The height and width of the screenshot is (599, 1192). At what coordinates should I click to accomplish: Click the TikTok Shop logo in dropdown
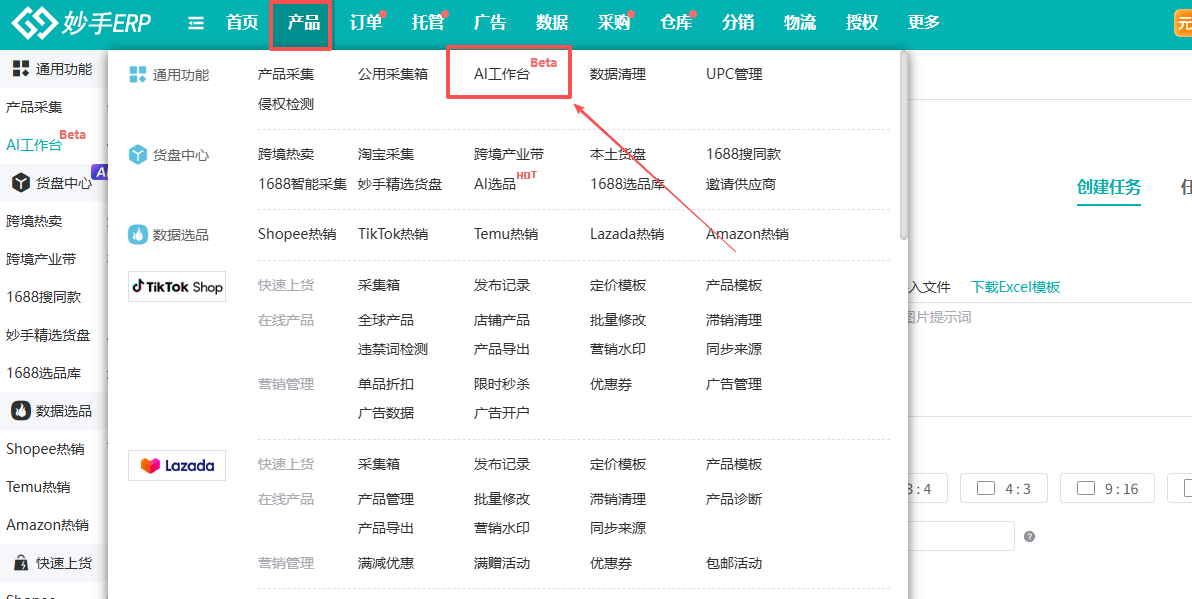click(177, 287)
